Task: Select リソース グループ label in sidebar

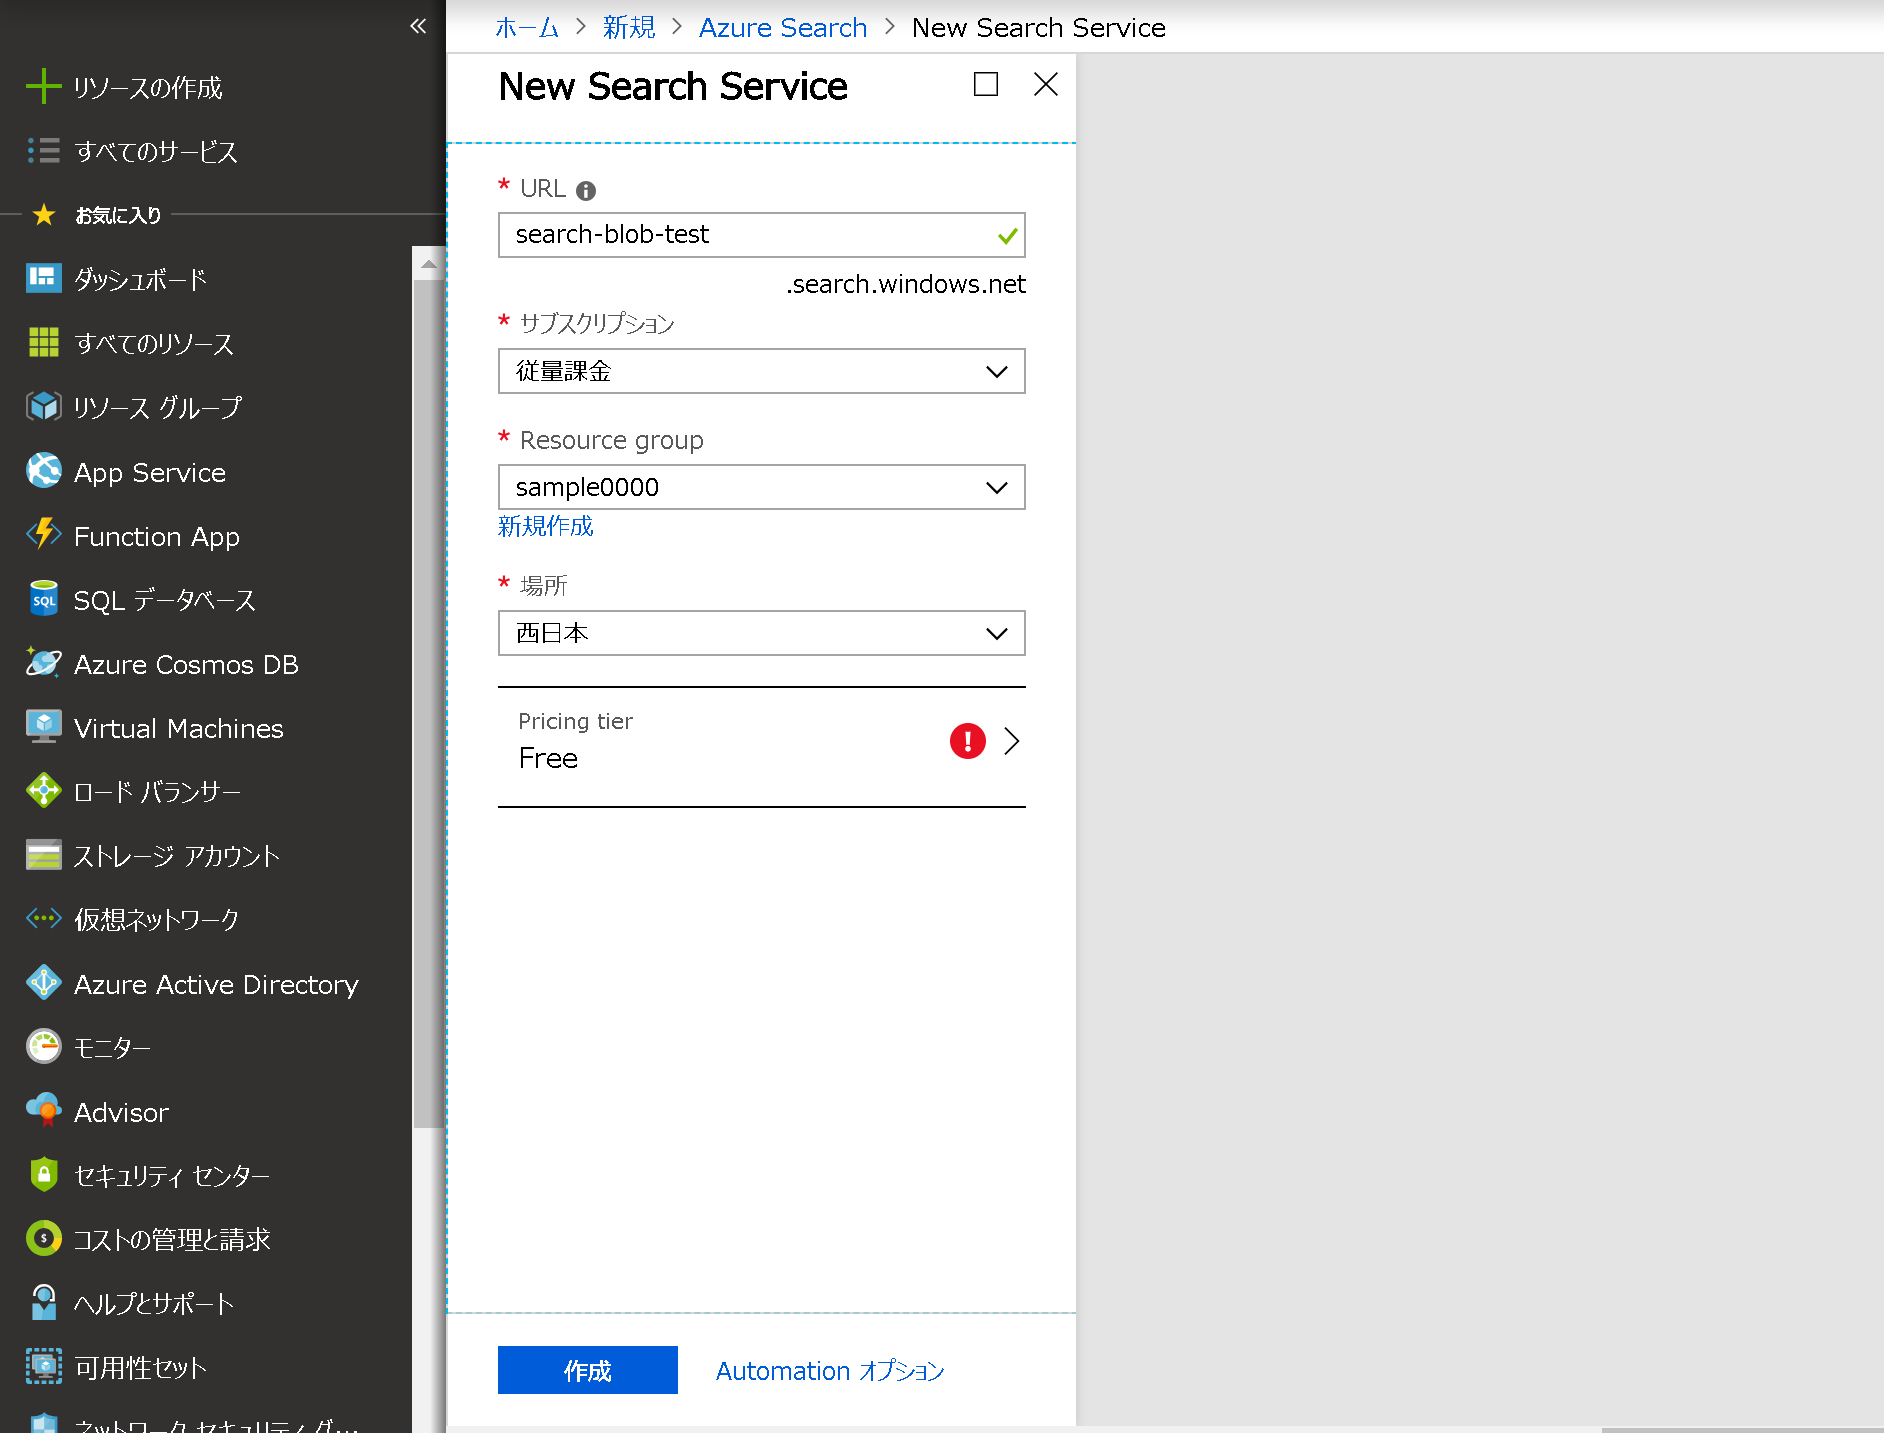Action: [158, 407]
